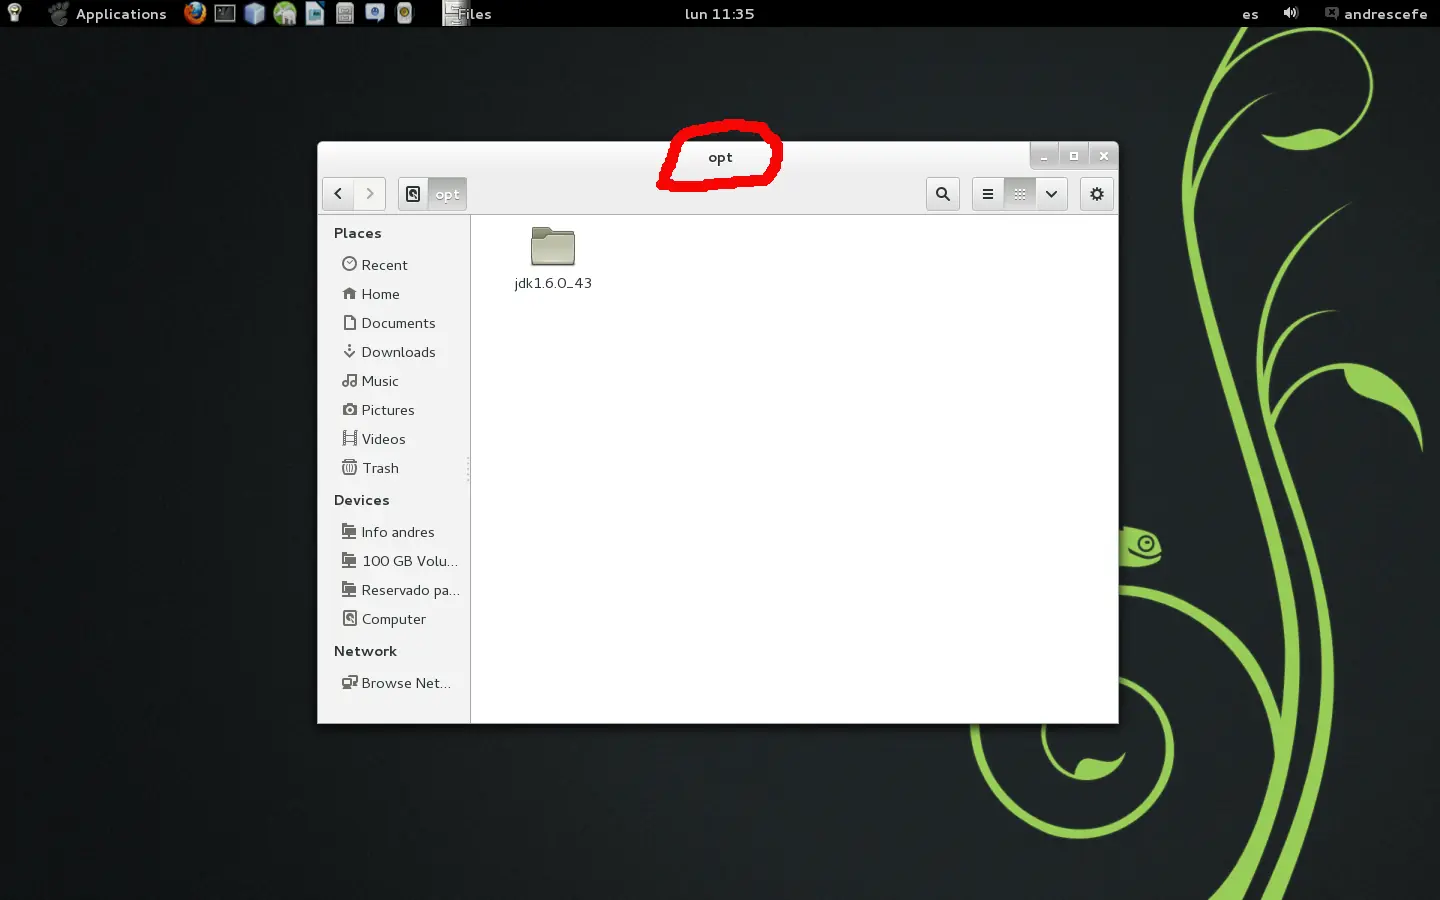This screenshot has height=900, width=1440.
Task: Go back with the left arrow button
Action: [338, 194]
